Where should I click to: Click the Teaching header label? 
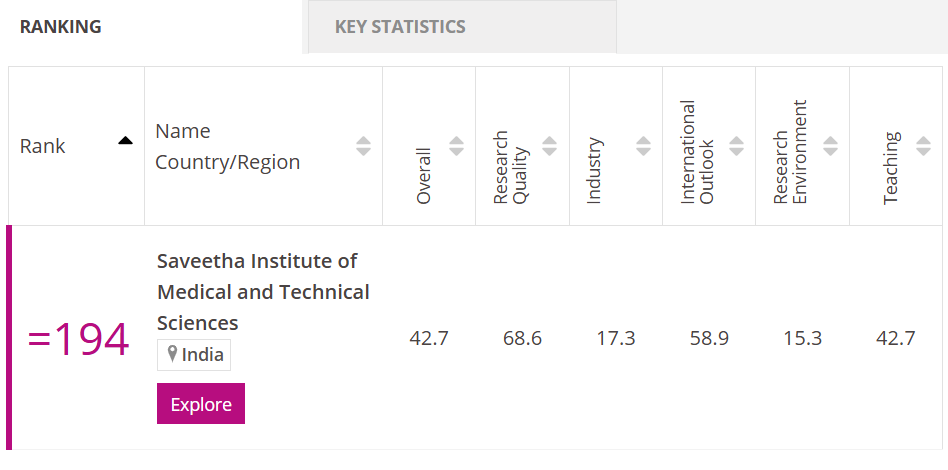891,168
